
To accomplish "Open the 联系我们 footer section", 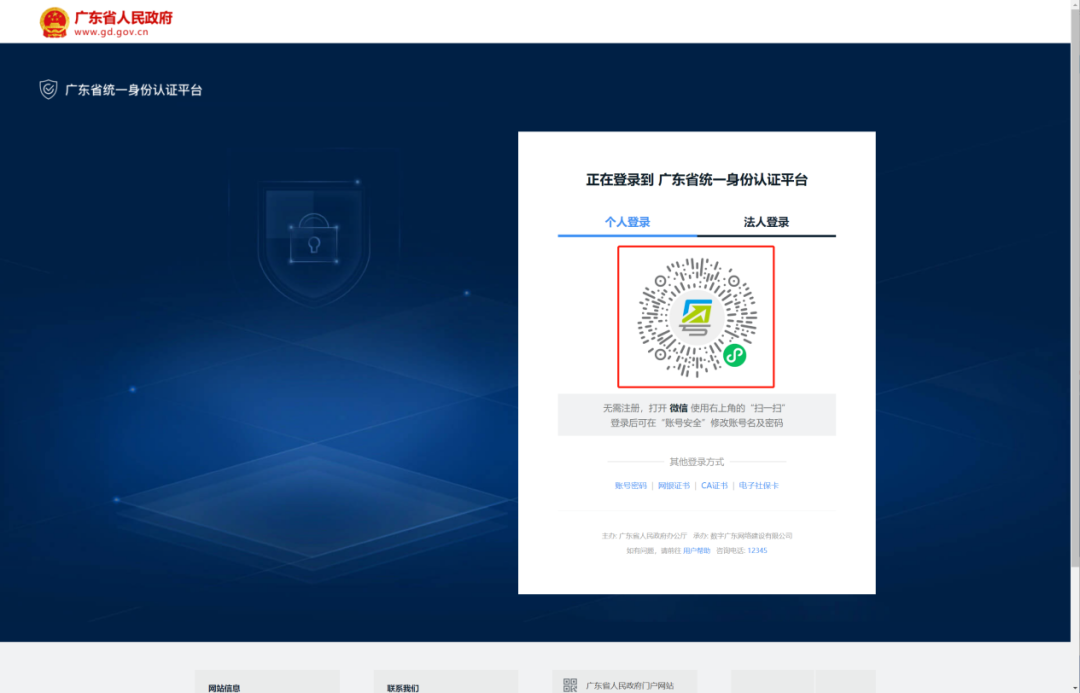I will 403,688.
